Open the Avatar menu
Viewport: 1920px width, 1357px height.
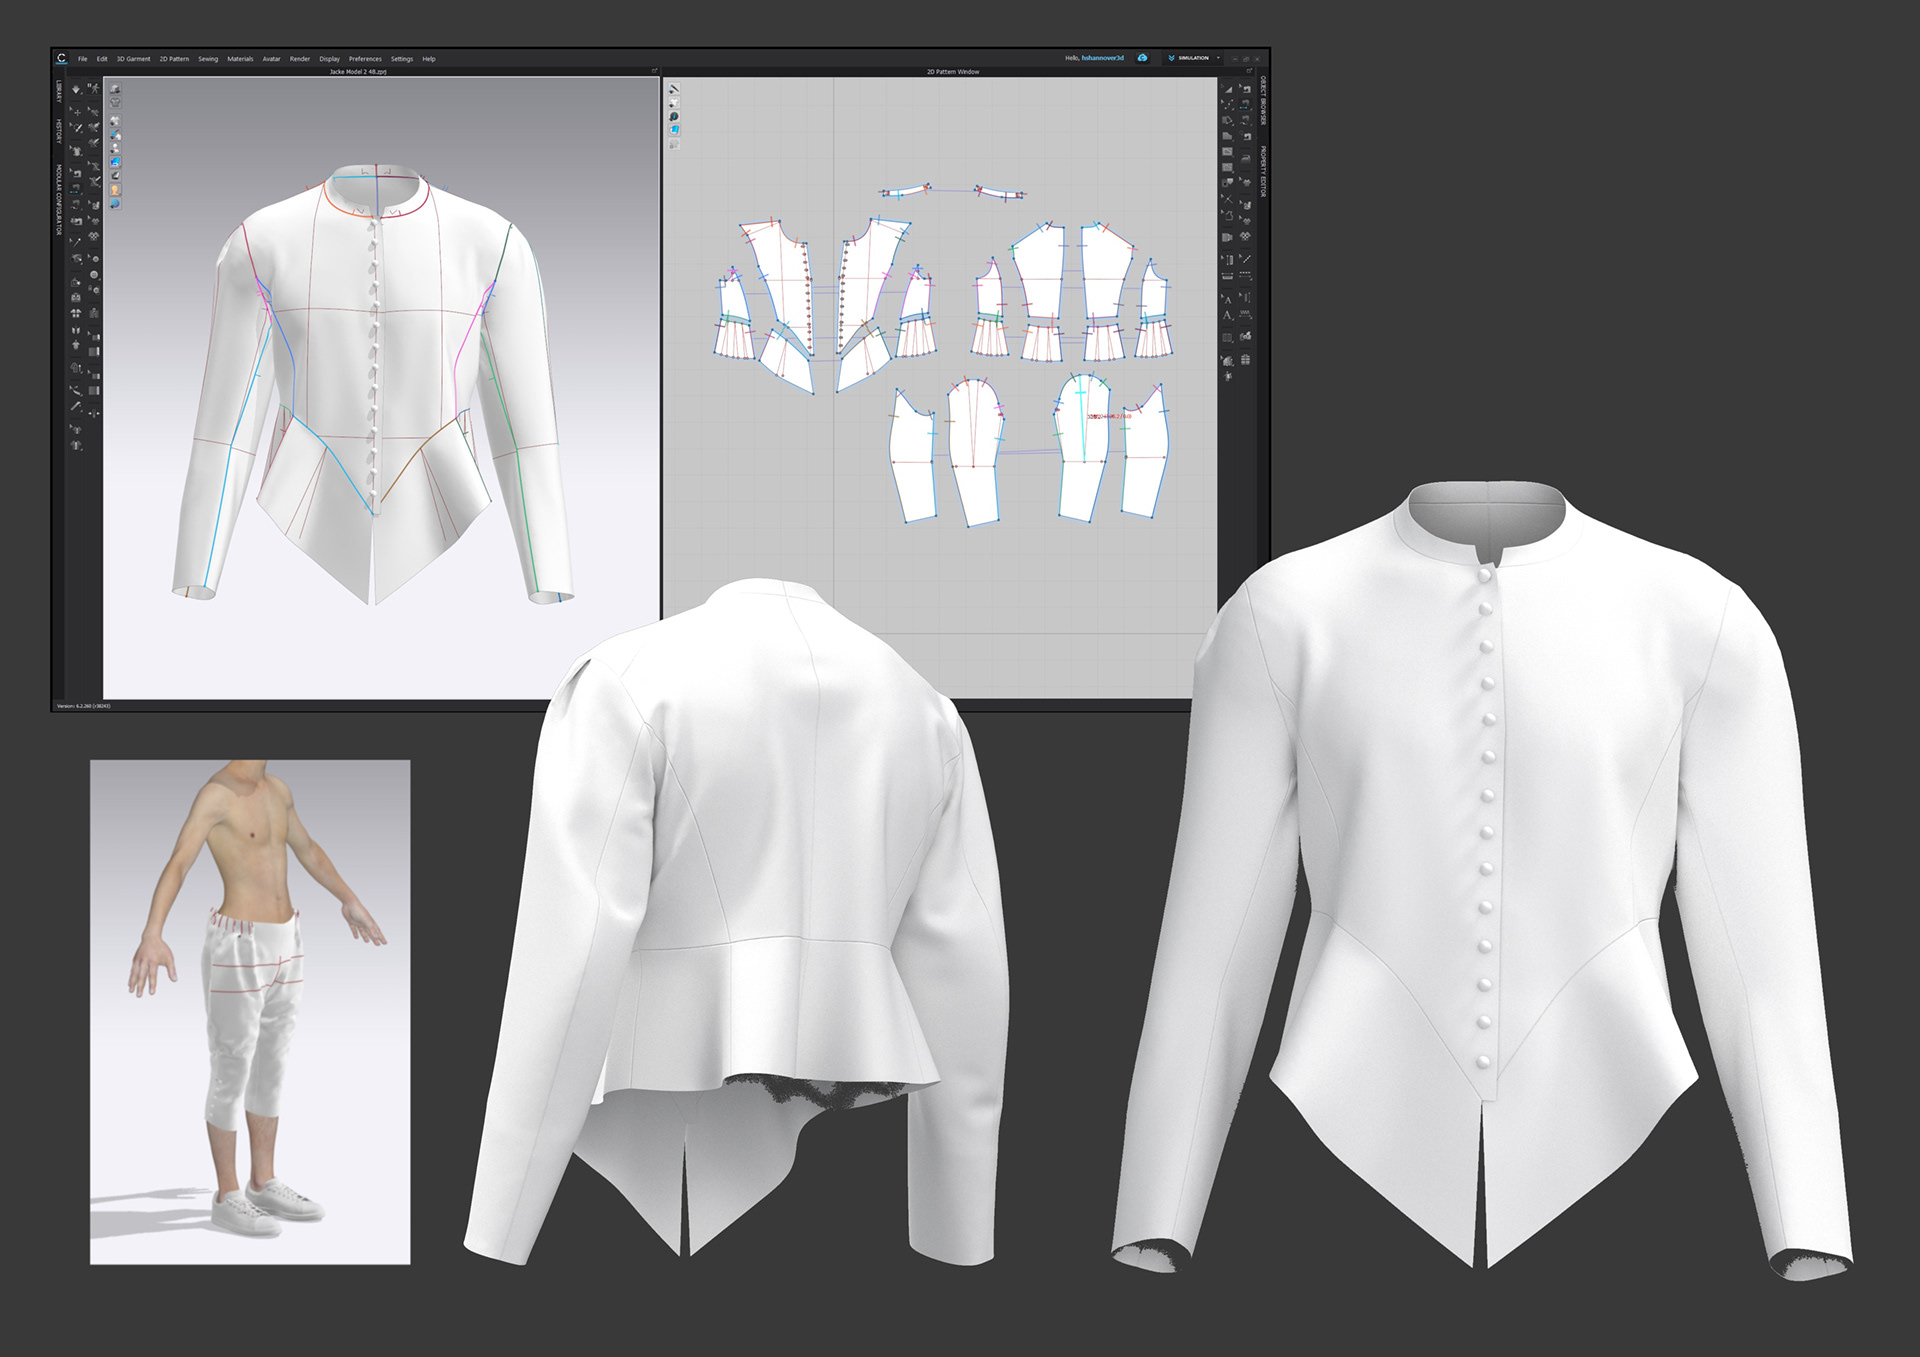(271, 59)
